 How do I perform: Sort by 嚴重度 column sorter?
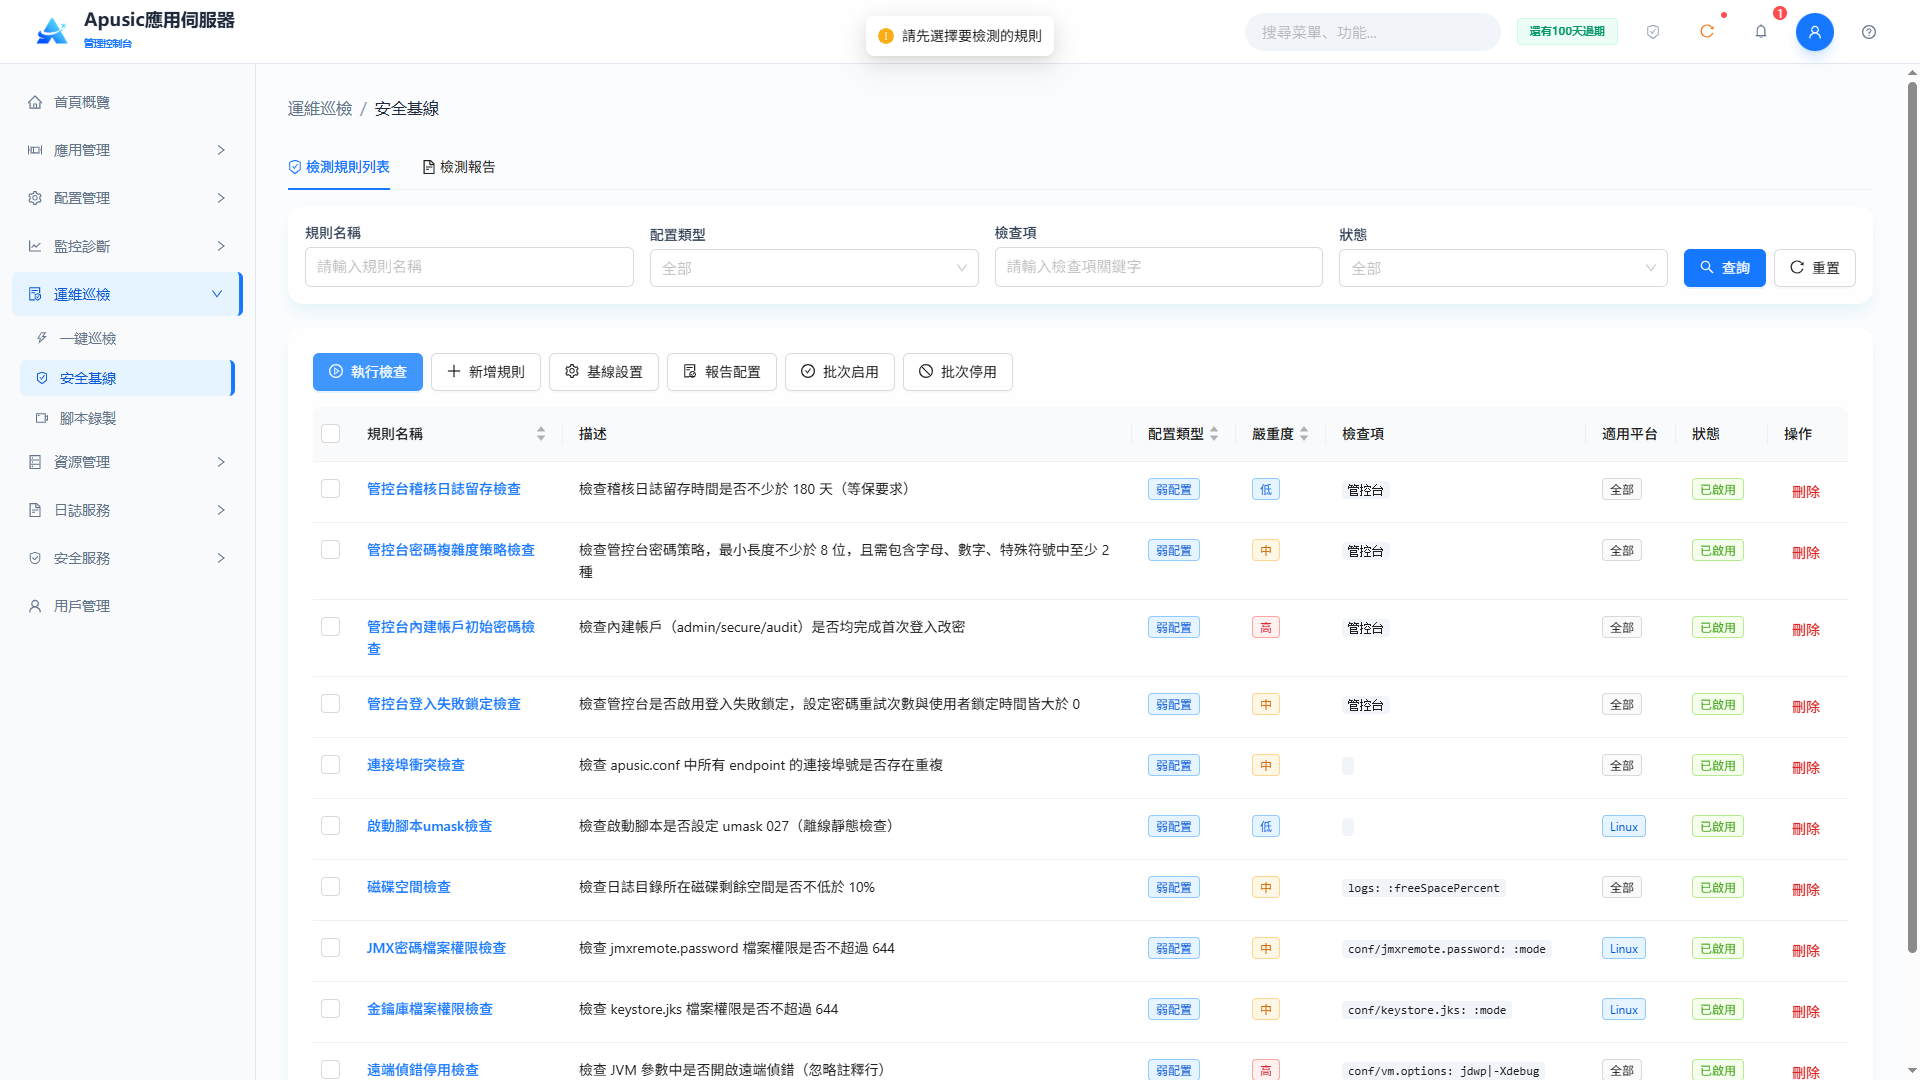coord(1304,434)
